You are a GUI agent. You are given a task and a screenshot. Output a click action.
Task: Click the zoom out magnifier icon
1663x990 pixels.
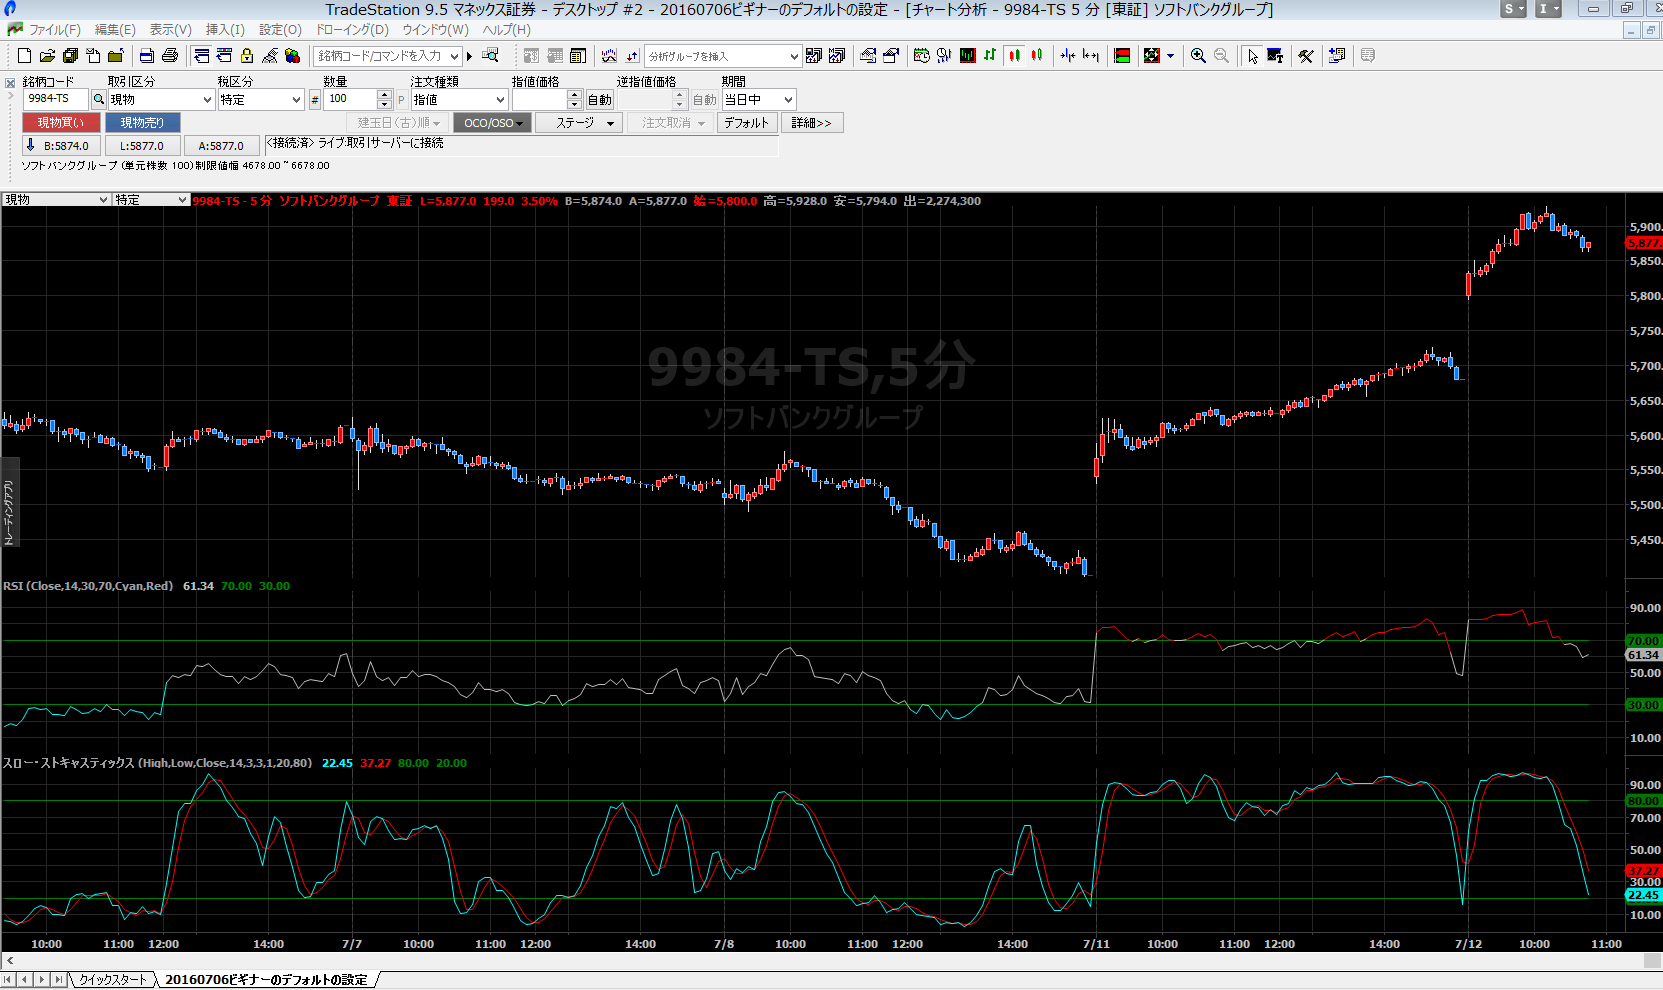click(x=1221, y=56)
